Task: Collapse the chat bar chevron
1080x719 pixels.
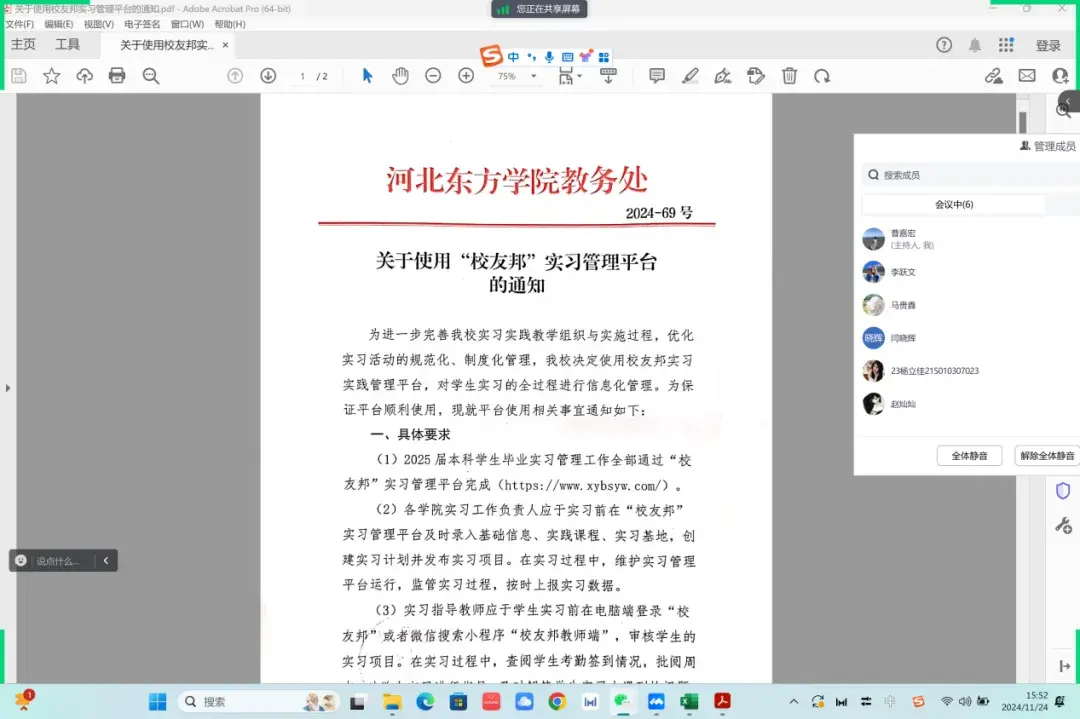Action: (x=106, y=561)
